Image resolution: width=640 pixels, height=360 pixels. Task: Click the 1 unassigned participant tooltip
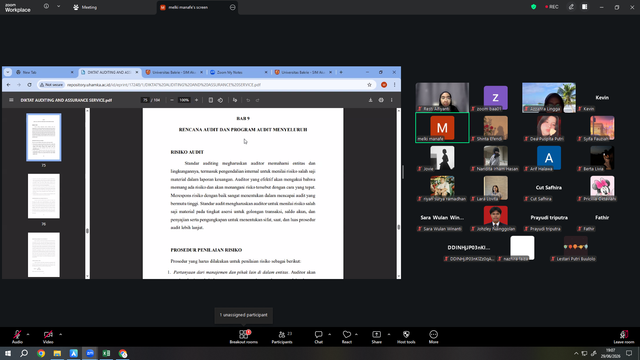point(244,315)
